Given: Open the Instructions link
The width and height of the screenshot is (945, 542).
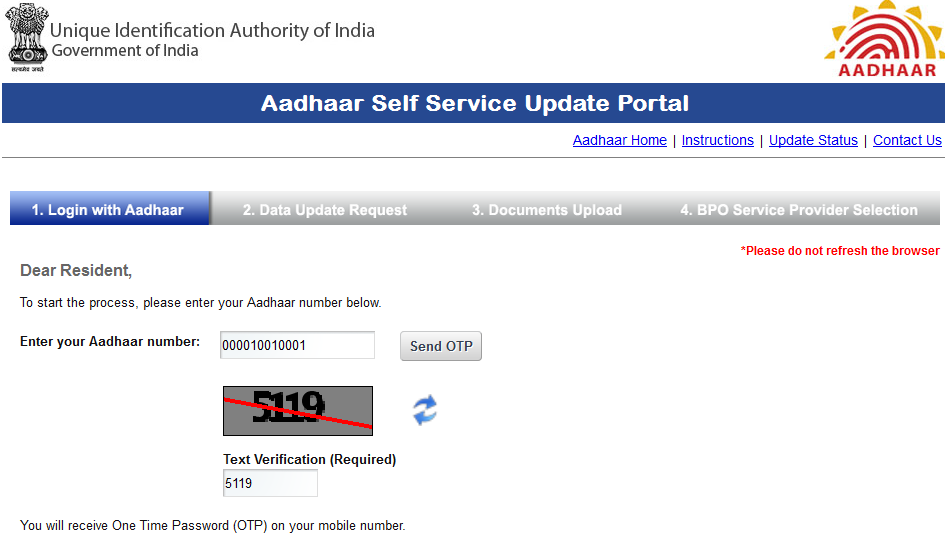Looking at the screenshot, I should [717, 140].
